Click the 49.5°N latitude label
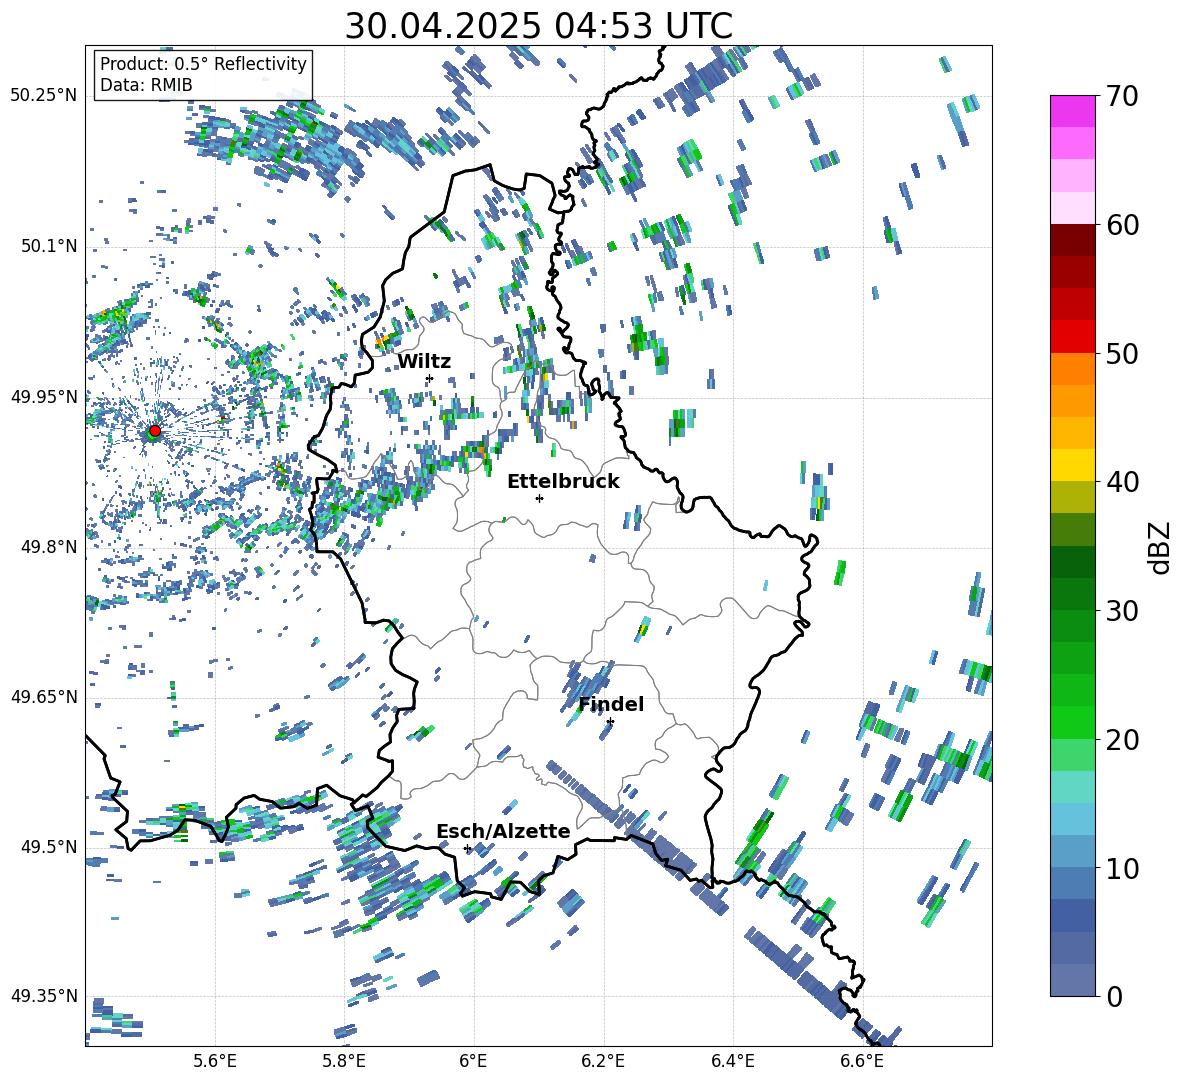The height and width of the screenshot is (1081, 1184). coord(49,846)
